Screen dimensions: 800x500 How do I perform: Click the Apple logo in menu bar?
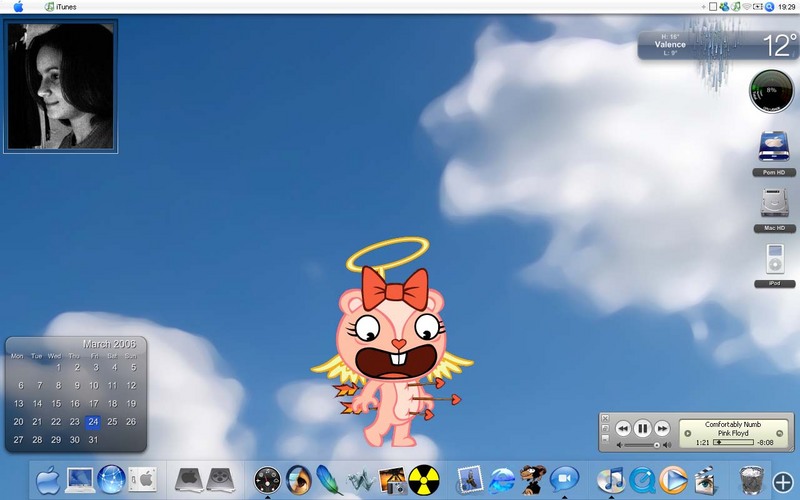[18, 7]
